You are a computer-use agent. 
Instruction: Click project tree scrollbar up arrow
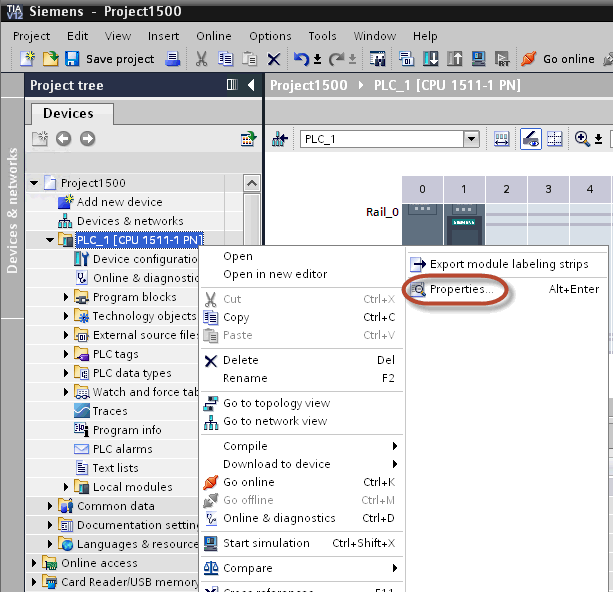[252, 183]
